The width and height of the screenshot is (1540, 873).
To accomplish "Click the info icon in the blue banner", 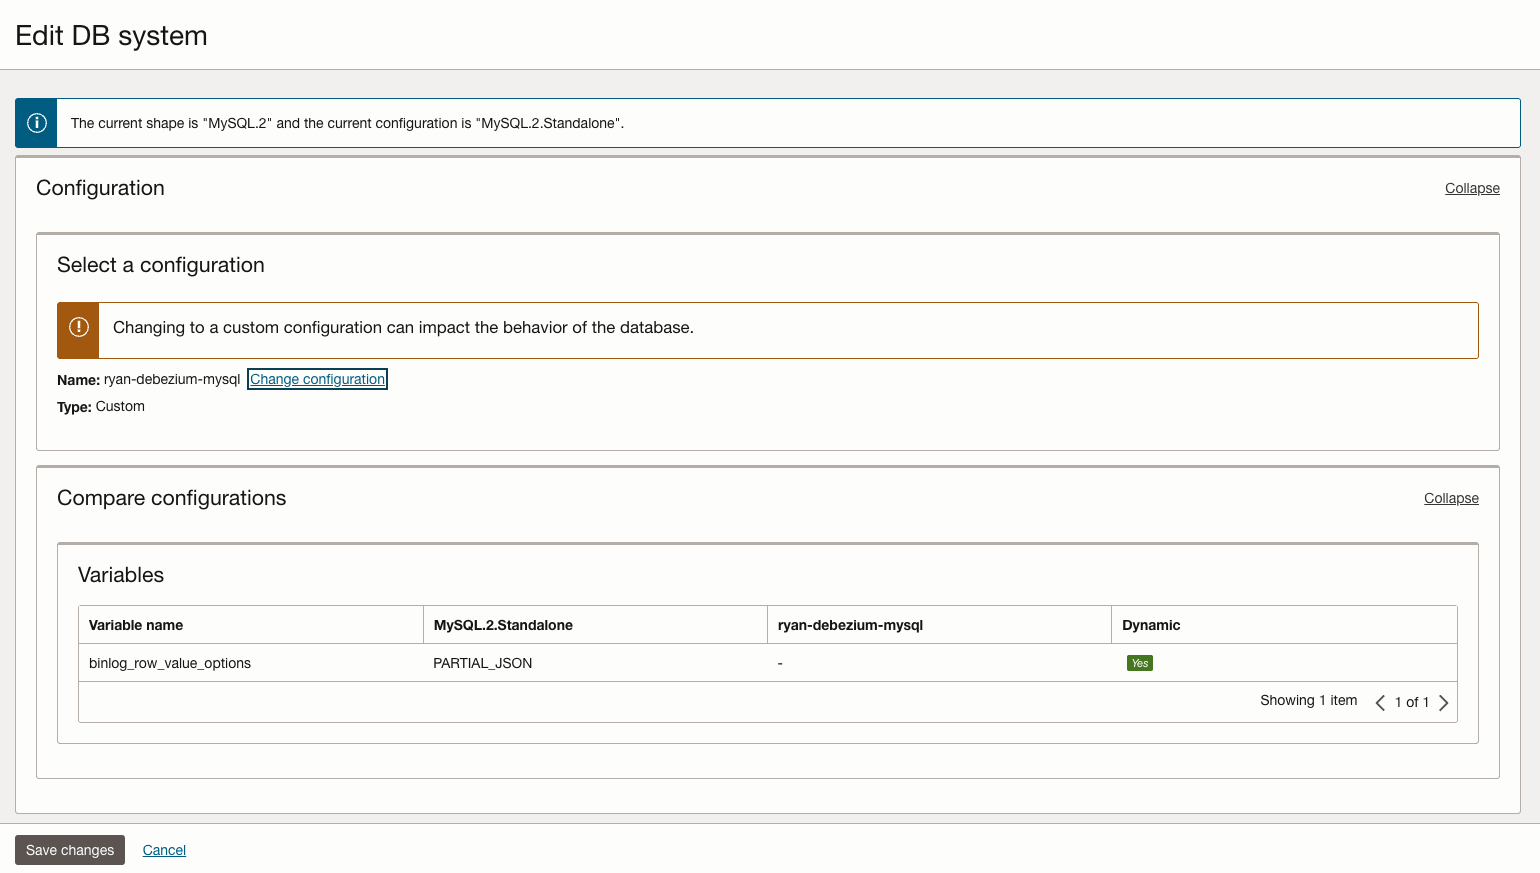I will [x=36, y=122].
